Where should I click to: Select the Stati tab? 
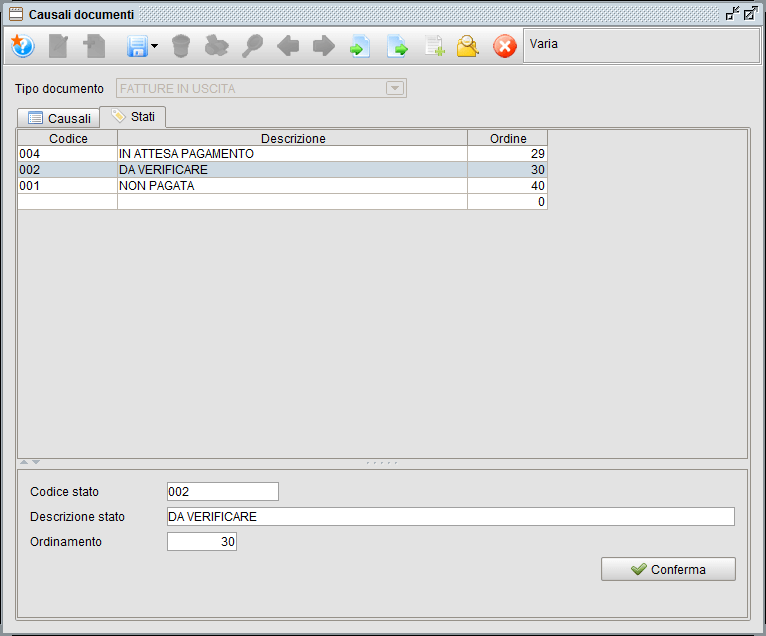tap(133, 117)
